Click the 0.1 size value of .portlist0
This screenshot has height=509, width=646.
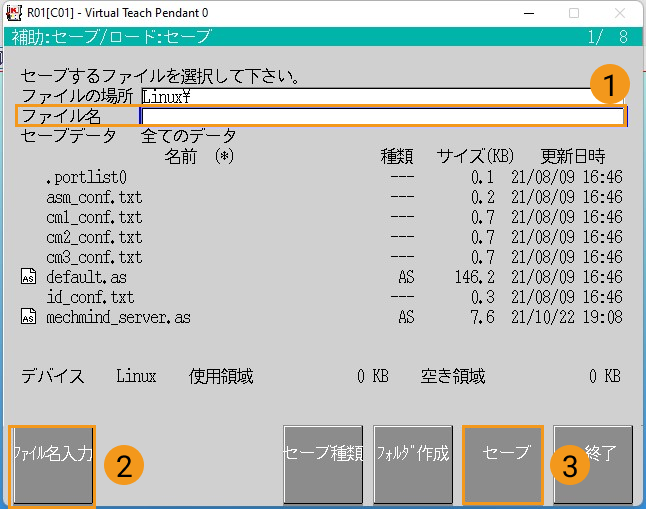pos(482,177)
